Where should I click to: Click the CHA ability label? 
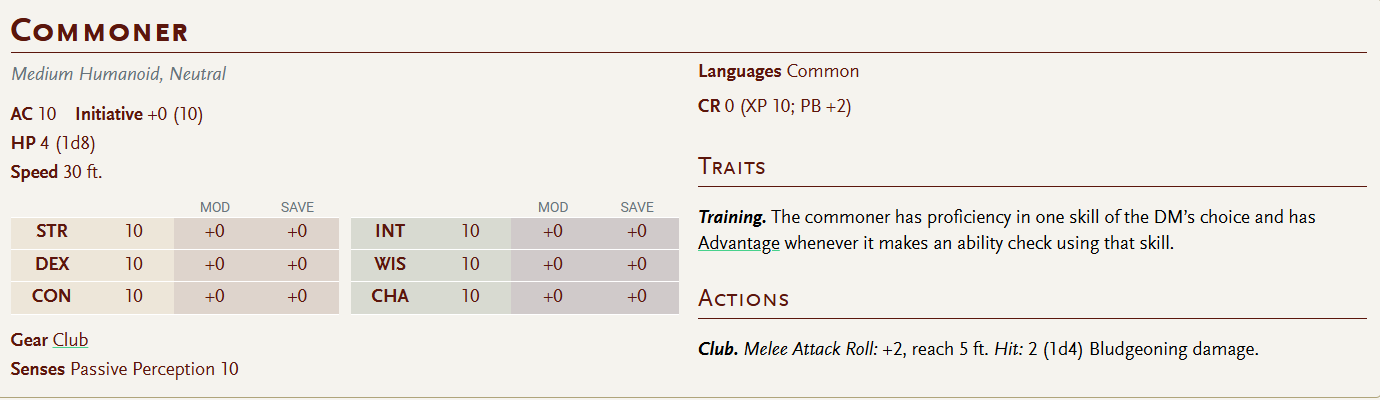[x=390, y=297]
